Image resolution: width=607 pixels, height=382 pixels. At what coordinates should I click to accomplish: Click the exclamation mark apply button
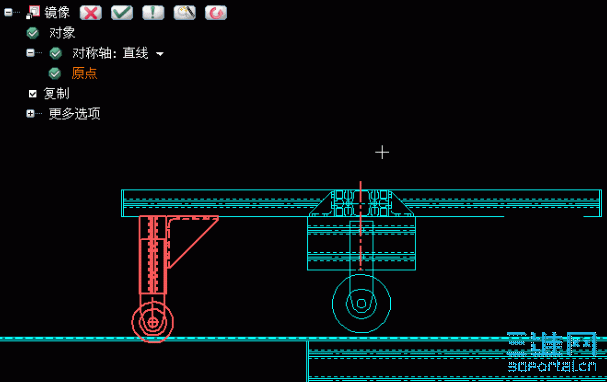pos(153,13)
